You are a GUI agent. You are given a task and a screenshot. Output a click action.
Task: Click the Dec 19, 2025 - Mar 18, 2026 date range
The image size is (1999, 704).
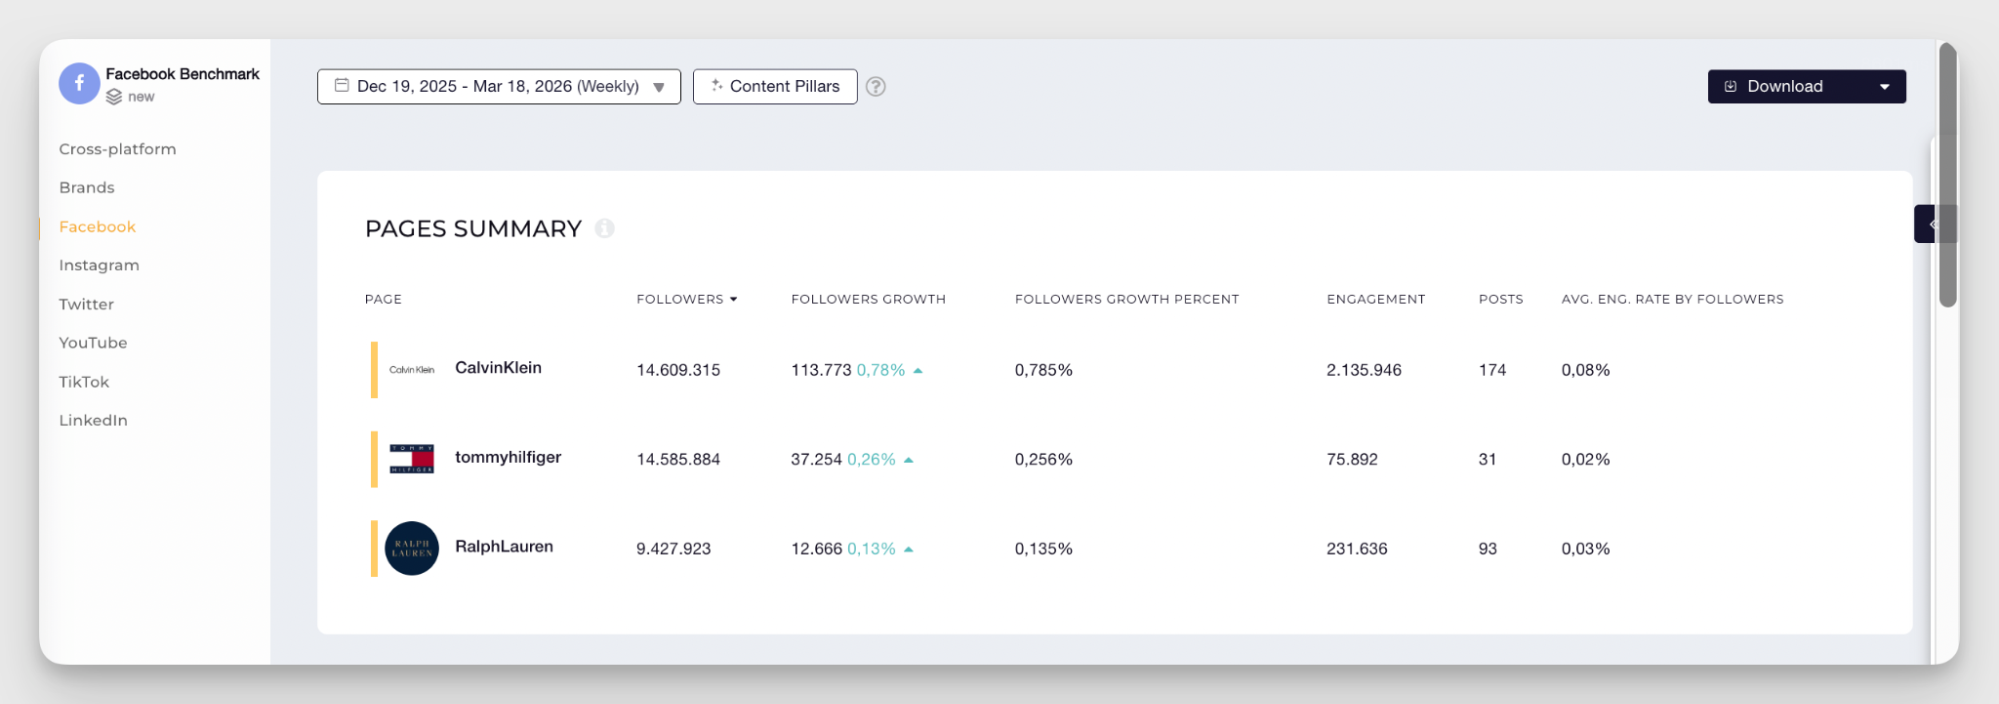coord(498,87)
